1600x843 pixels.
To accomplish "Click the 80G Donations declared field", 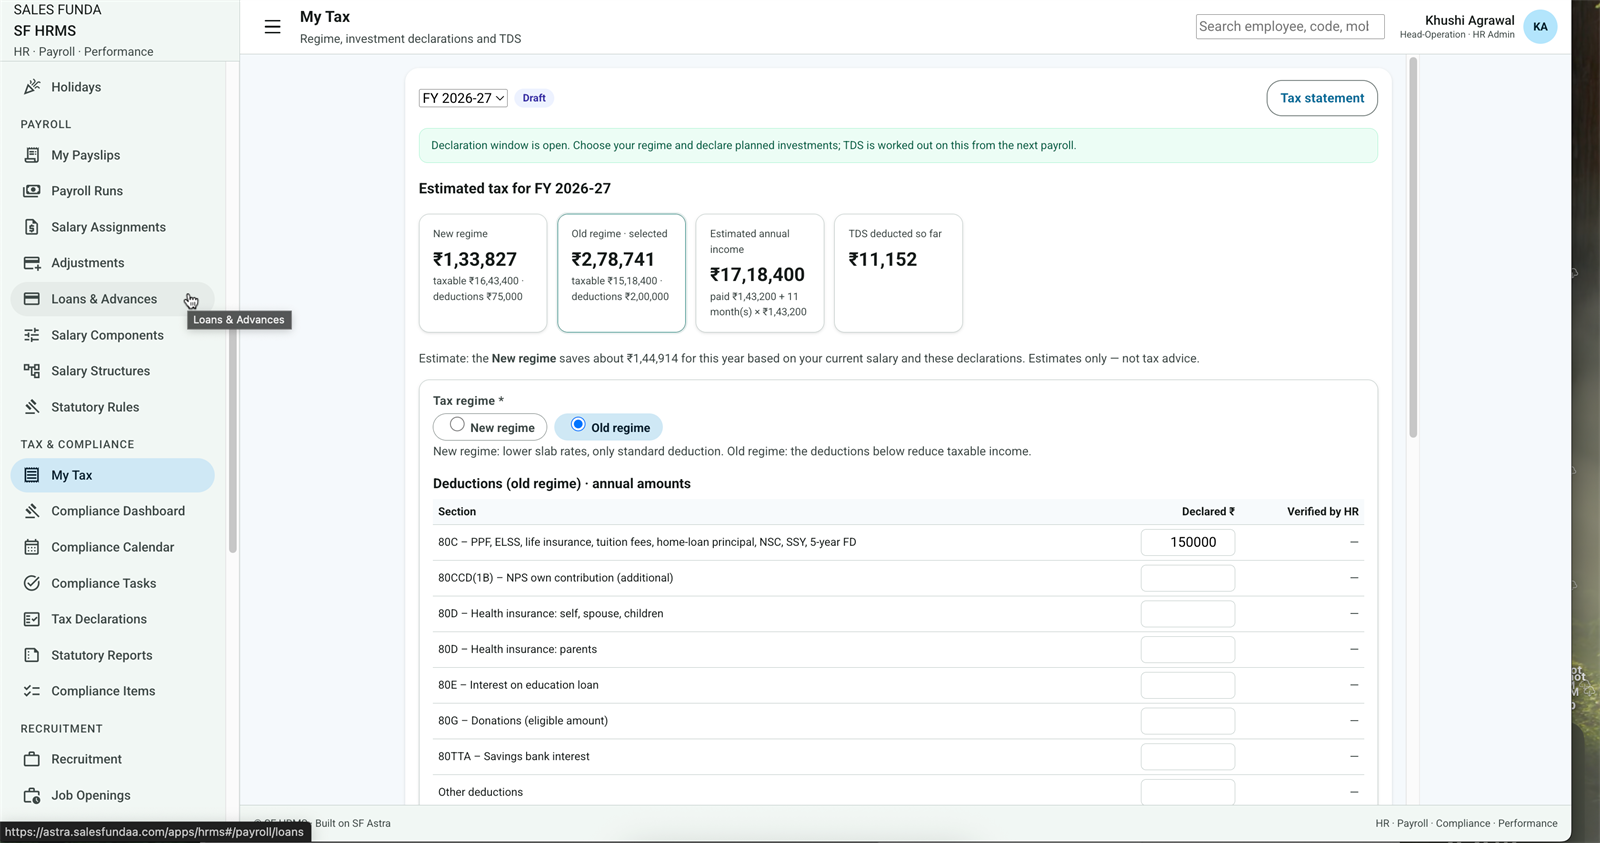I will click(x=1188, y=721).
